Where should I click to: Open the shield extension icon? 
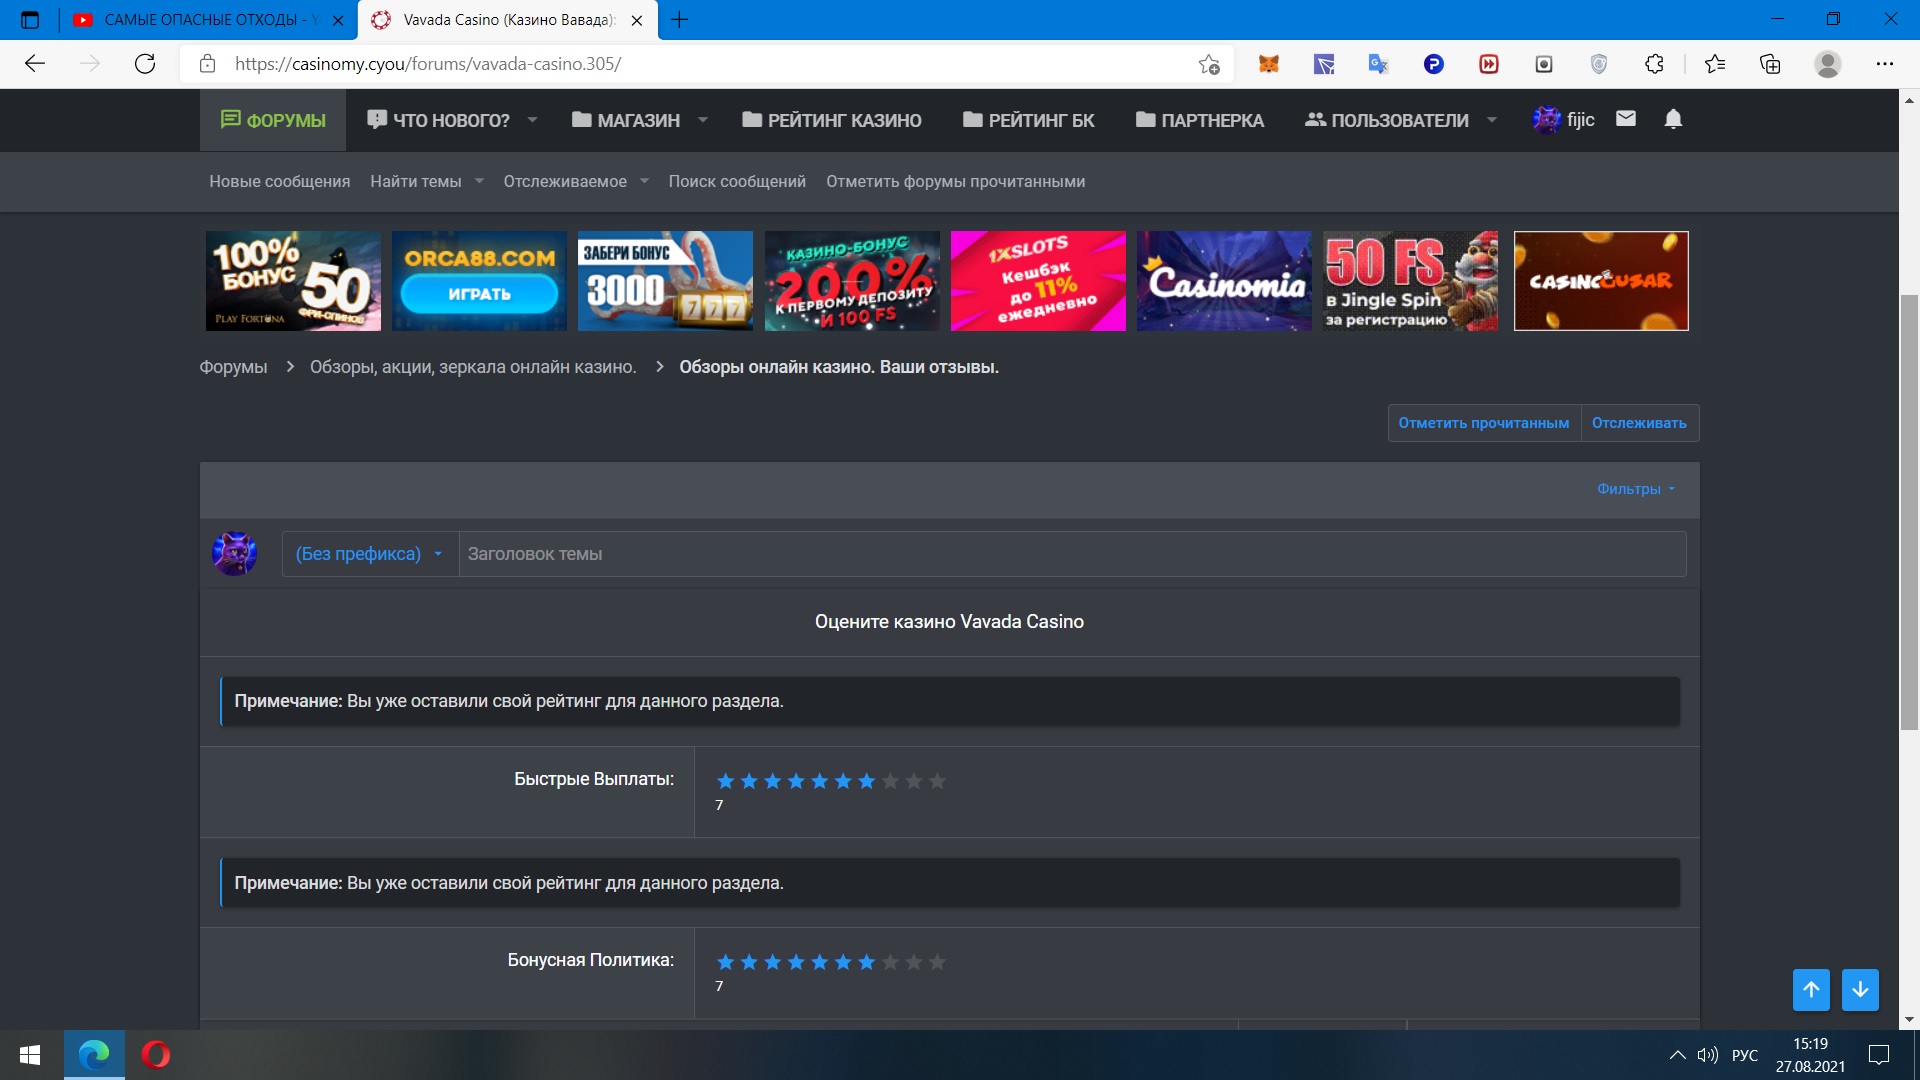pos(1599,64)
